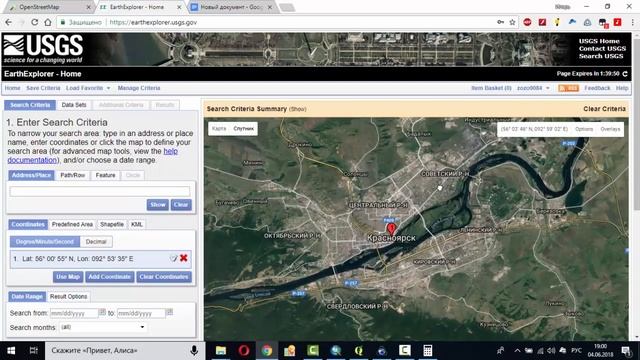
Task: Open the Manage Criteria link
Action: 139,88
